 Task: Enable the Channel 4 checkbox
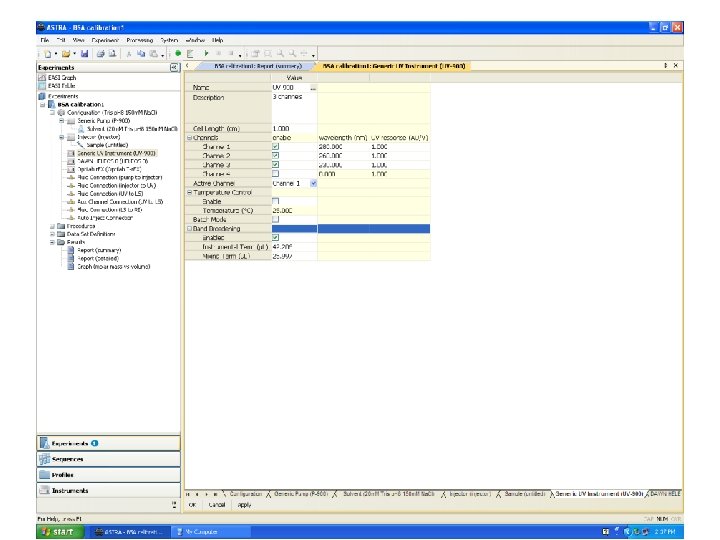tap(276, 174)
